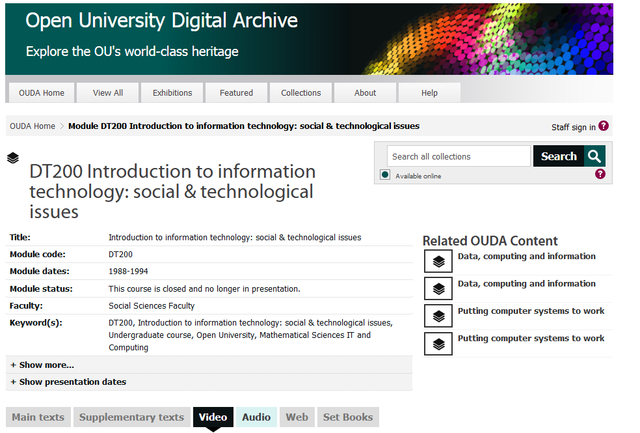The width and height of the screenshot is (640, 433).
Task: Switch to the Main texts tab
Action: click(38, 417)
